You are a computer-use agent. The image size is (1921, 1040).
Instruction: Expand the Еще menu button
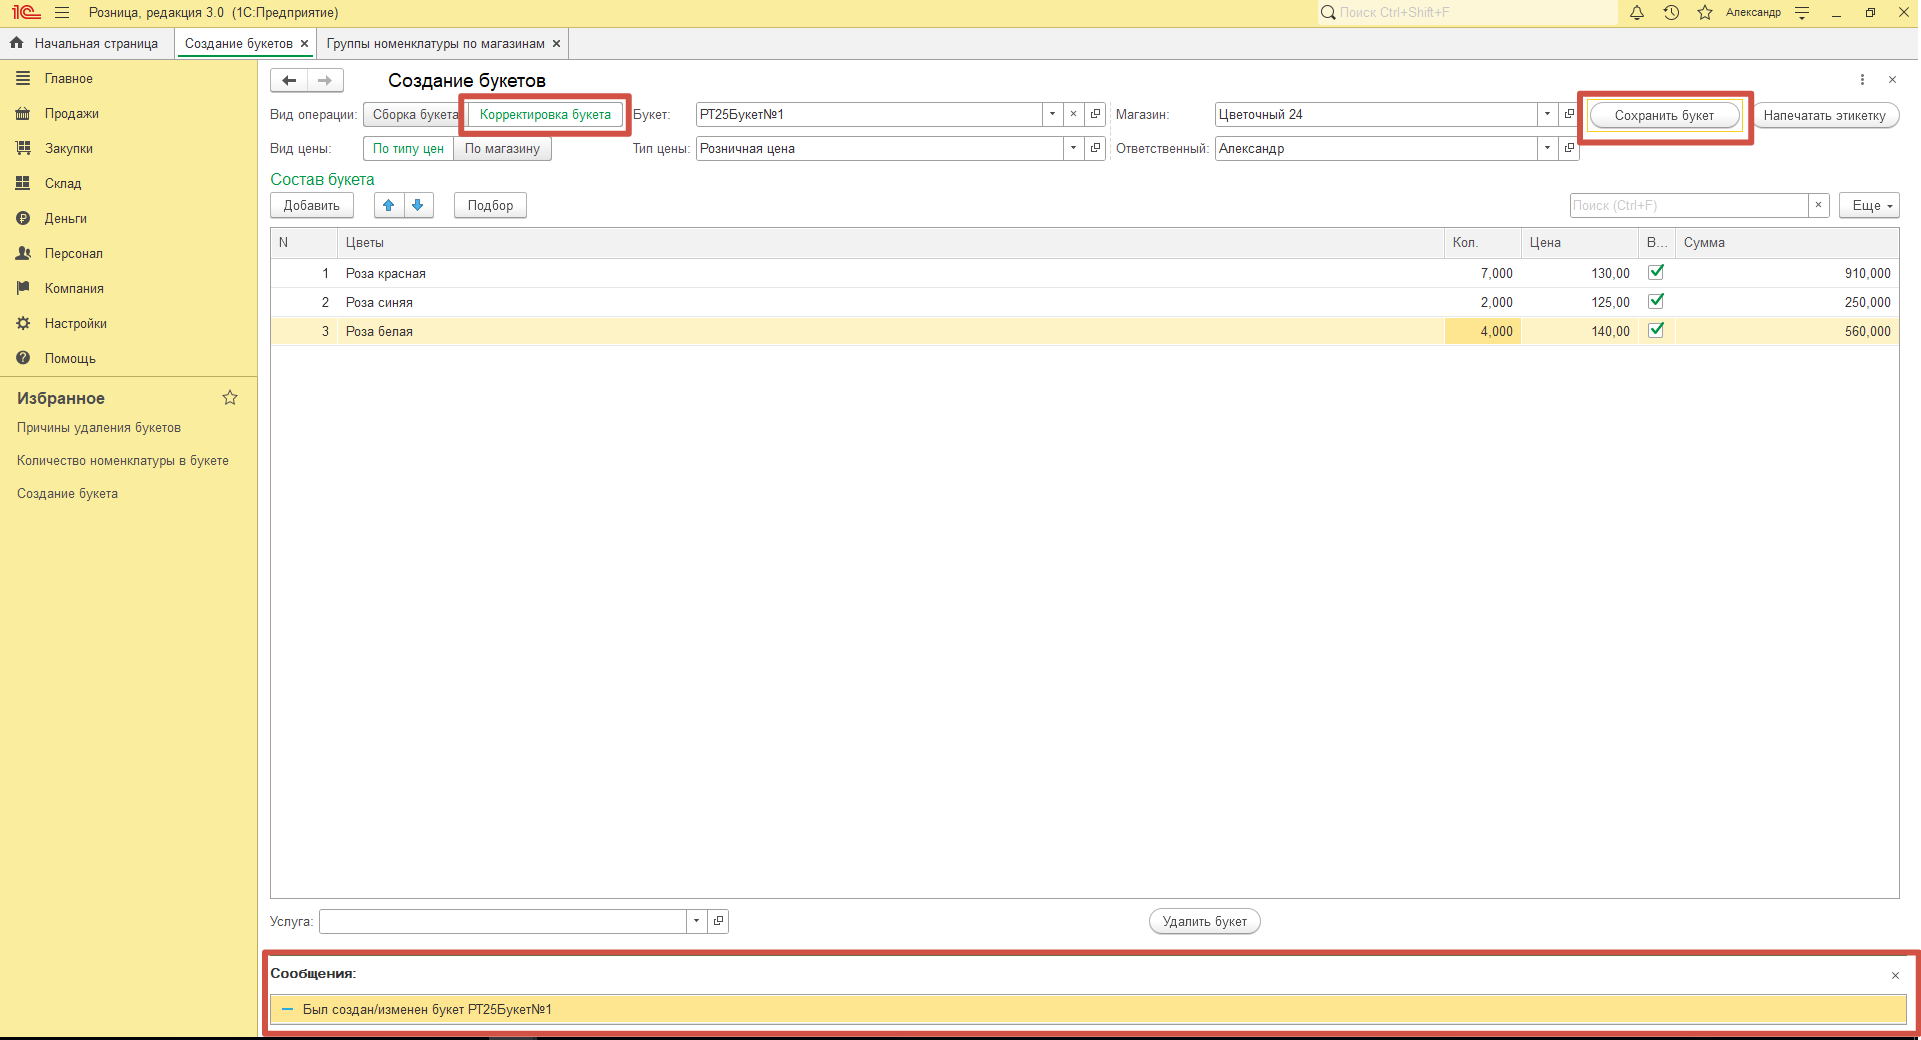click(x=1869, y=205)
